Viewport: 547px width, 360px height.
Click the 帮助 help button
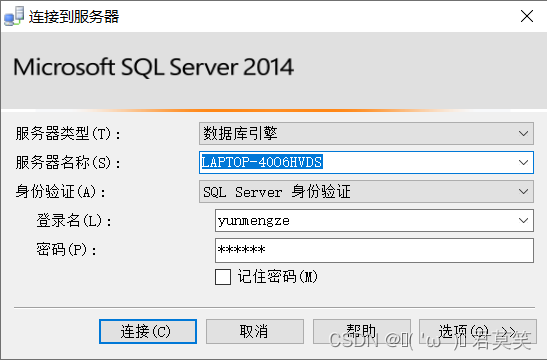tap(362, 331)
